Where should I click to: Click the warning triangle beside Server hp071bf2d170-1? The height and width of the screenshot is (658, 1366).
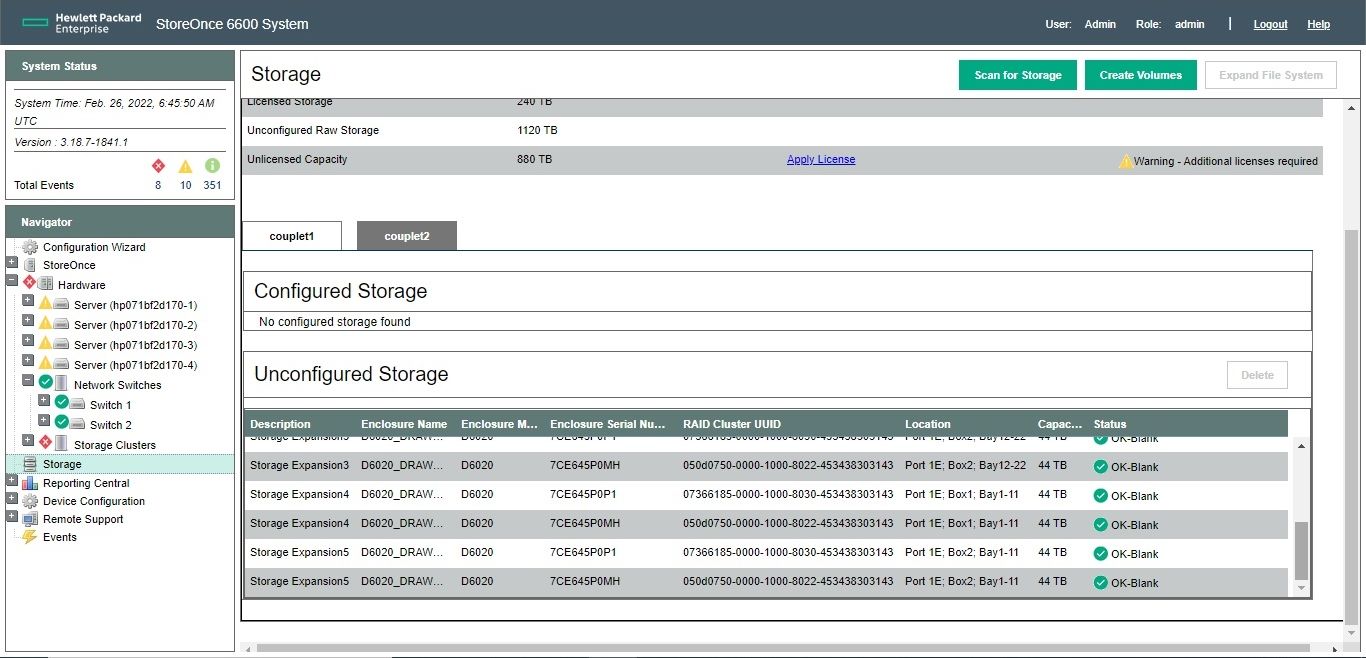45,303
